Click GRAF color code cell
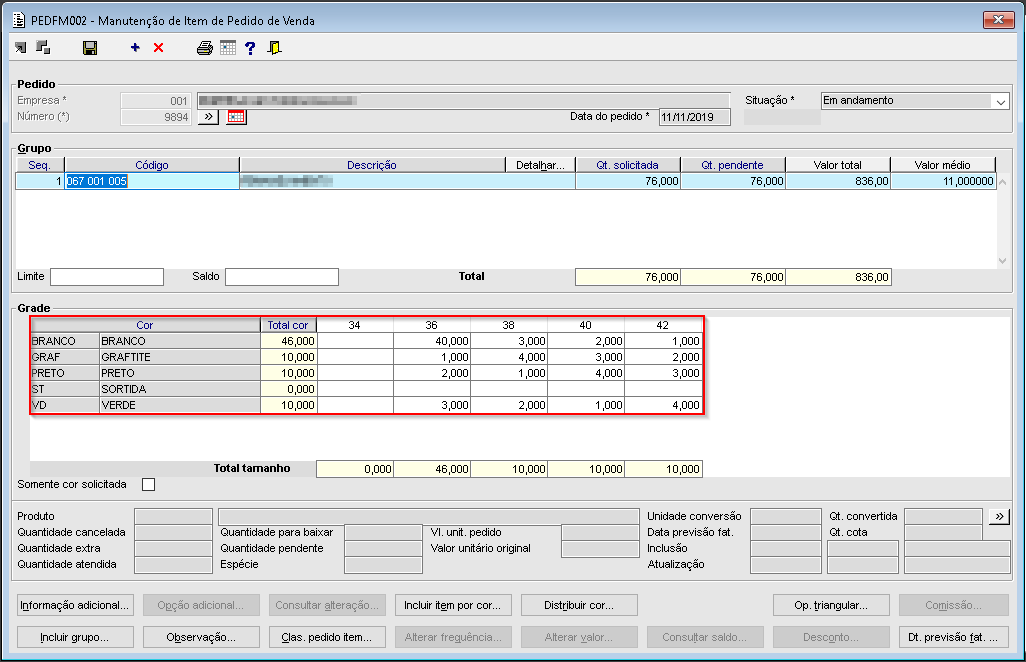Screen dimensions: 1026x662 click(65, 357)
